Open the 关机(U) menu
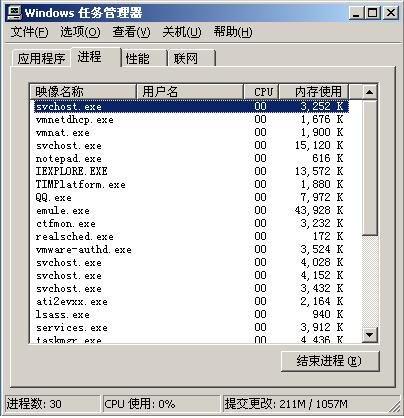 (x=182, y=32)
